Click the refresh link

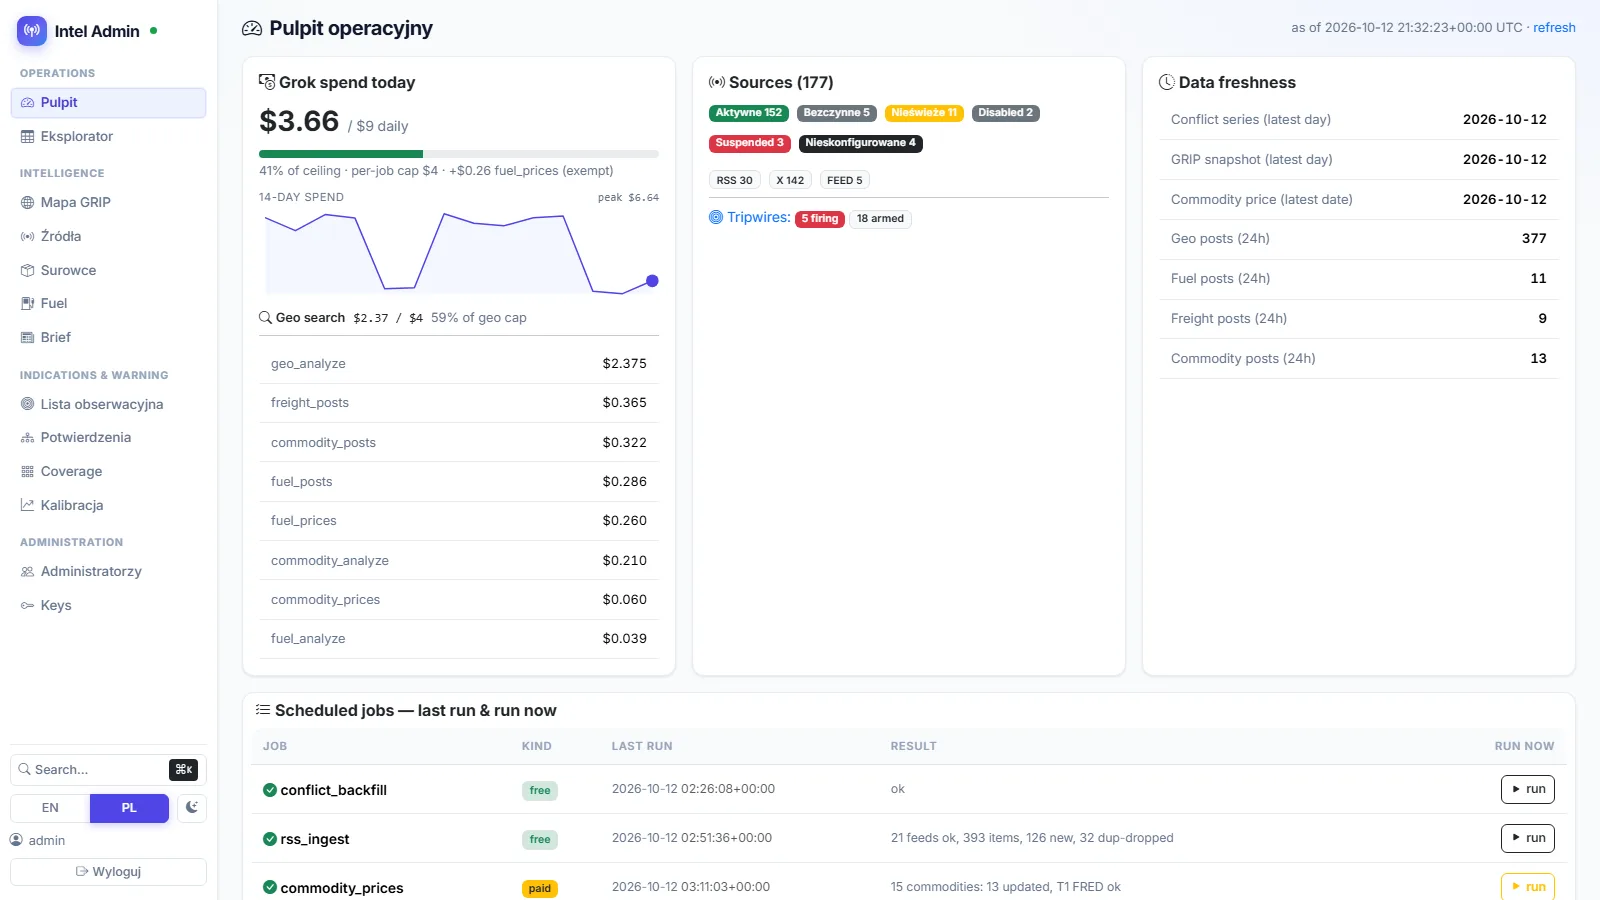1554,28
